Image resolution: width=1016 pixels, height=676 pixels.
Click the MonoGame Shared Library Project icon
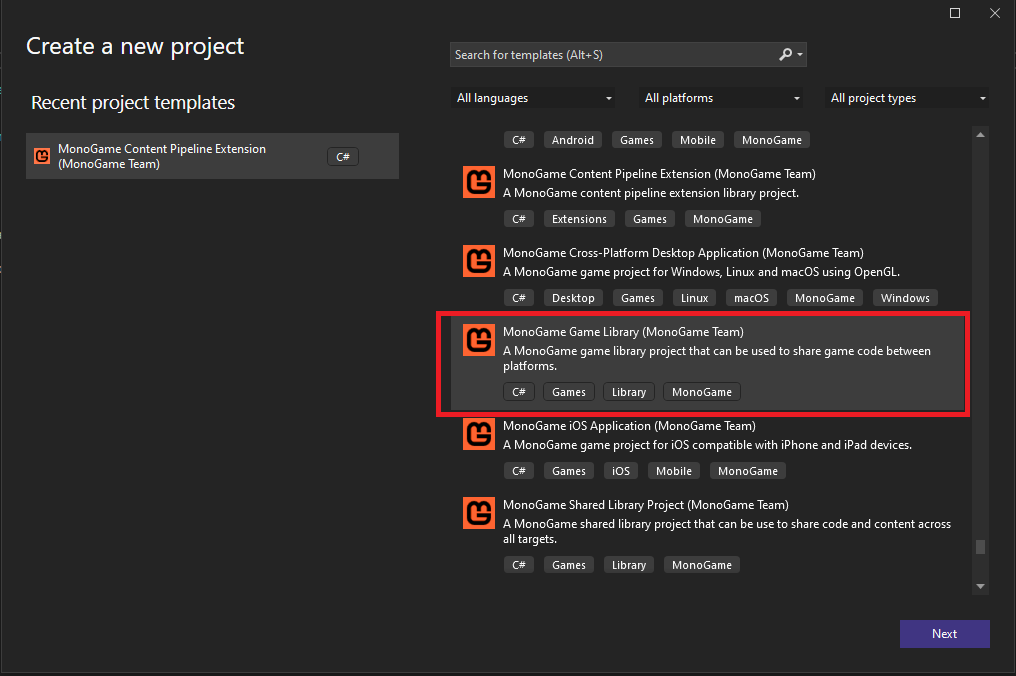[x=479, y=513]
